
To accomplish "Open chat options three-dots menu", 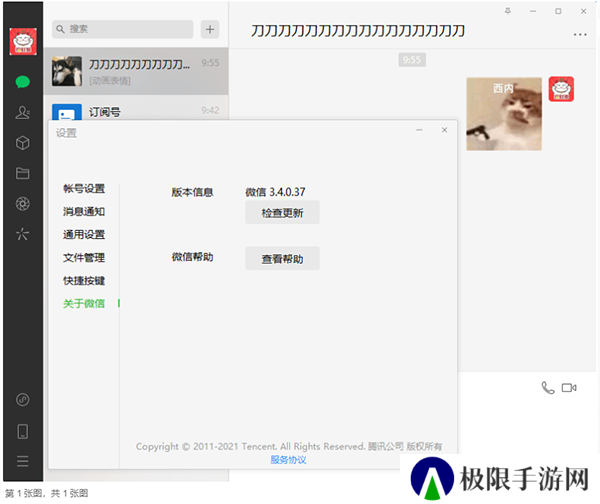I will click(580, 35).
